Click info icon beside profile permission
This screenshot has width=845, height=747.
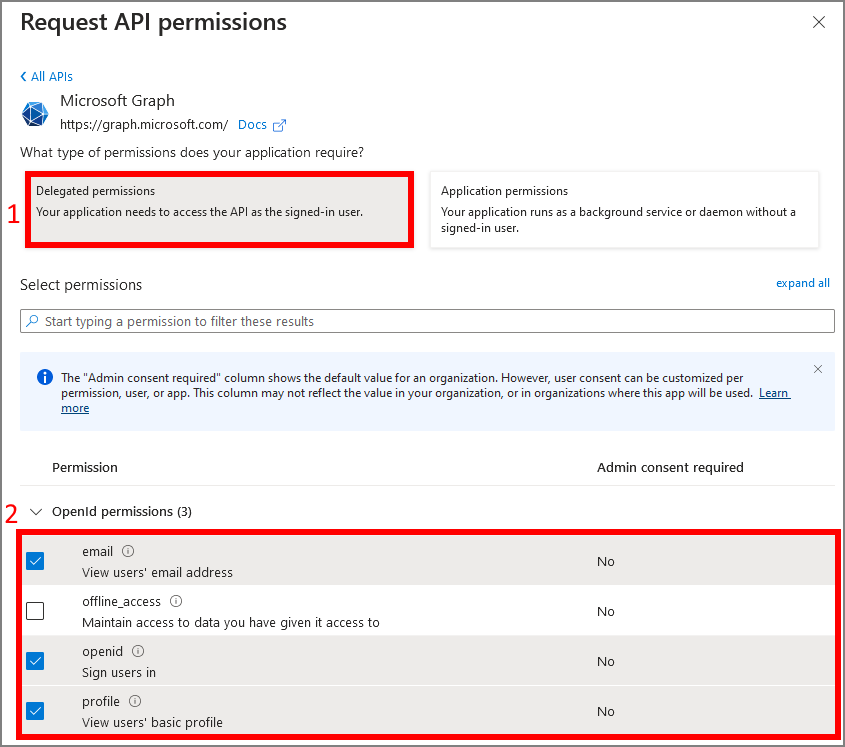coord(135,701)
